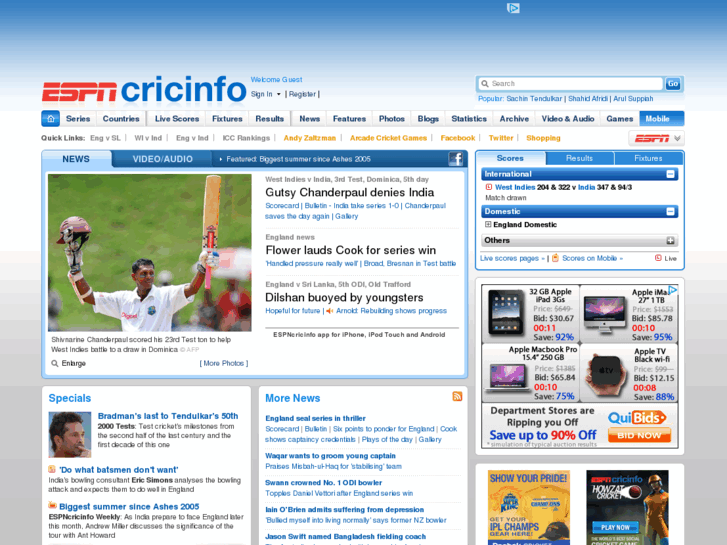
Task: Click the Live refresh icon in the scores panel
Action: coord(658,258)
